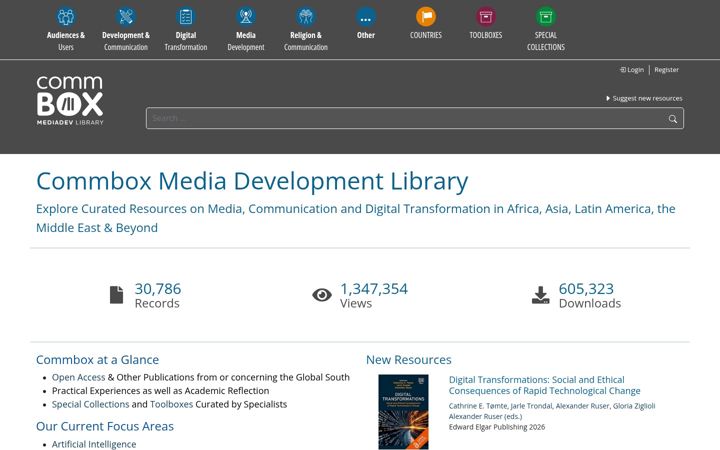Click the Alexander Ruser (eds.) text
The width and height of the screenshot is (720, 450).
pos(485,416)
